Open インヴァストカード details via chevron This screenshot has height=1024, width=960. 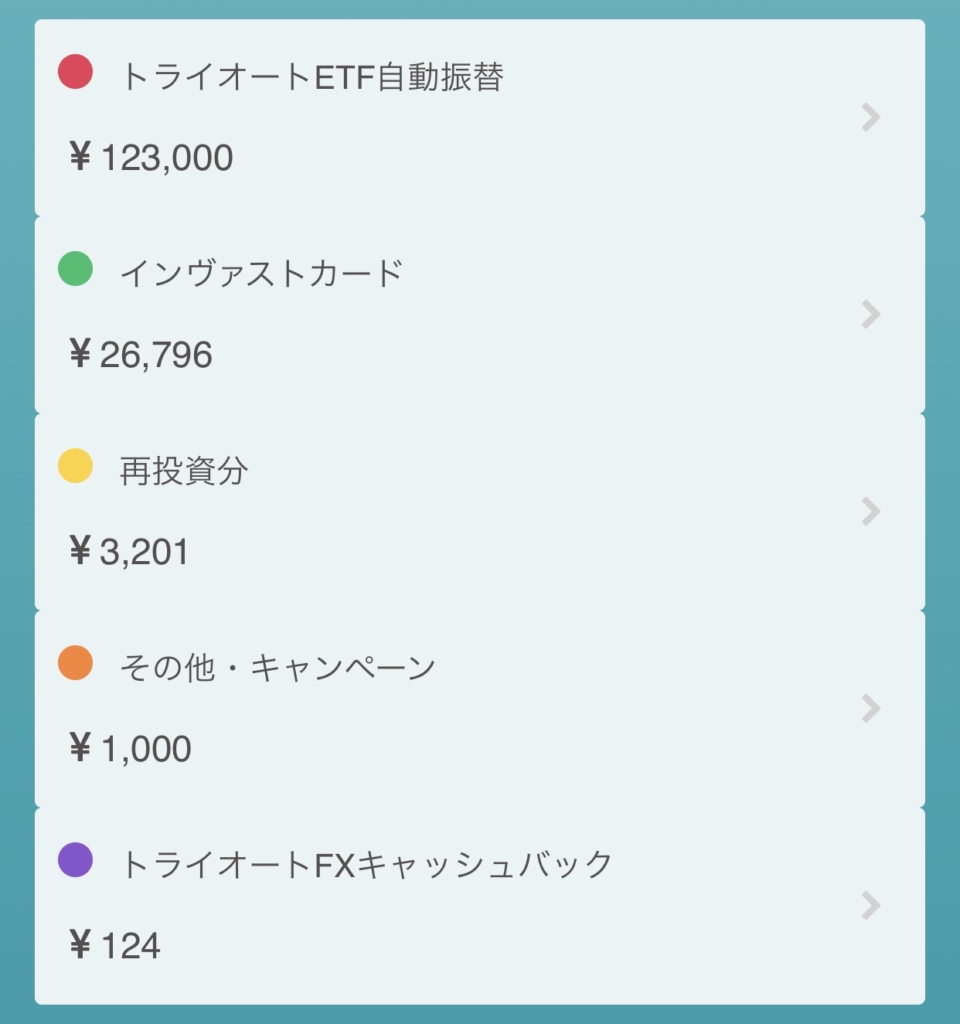[871, 314]
